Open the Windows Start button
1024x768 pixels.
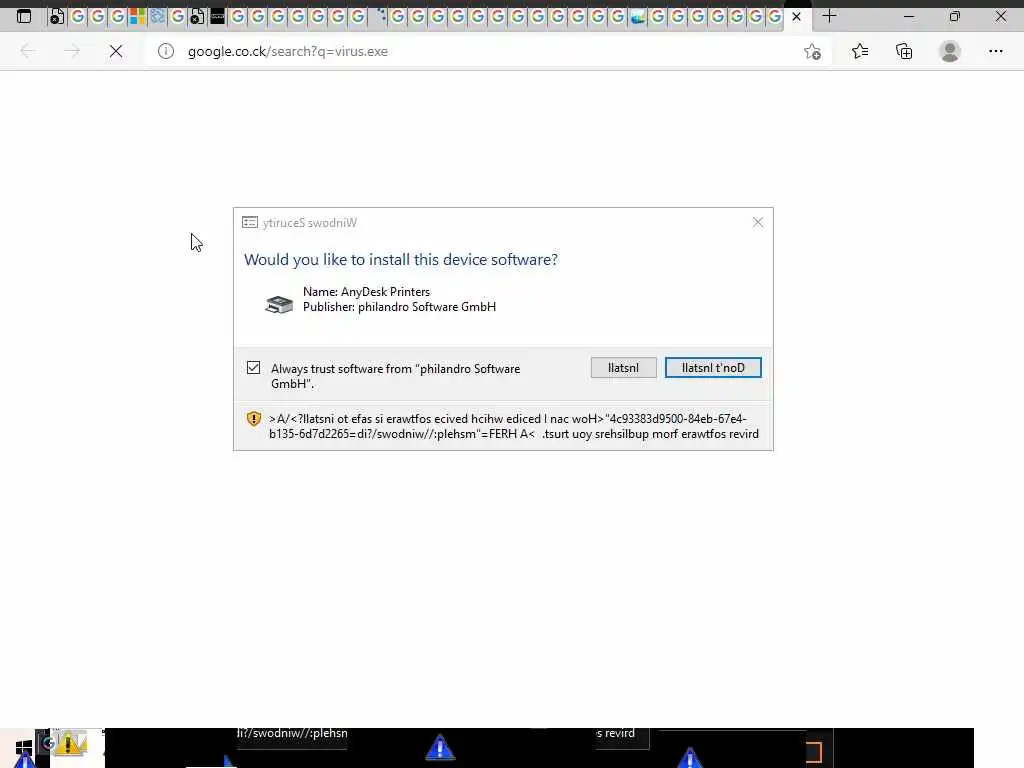coord(24,748)
